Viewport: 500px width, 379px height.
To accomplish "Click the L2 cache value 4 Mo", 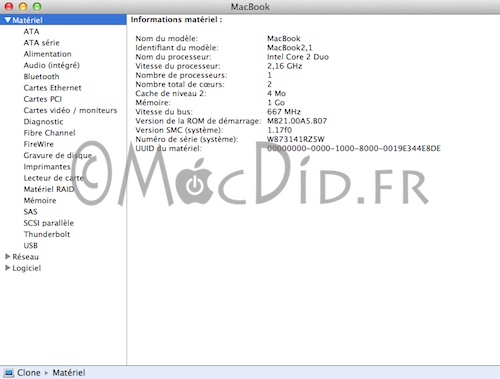I will (x=276, y=93).
